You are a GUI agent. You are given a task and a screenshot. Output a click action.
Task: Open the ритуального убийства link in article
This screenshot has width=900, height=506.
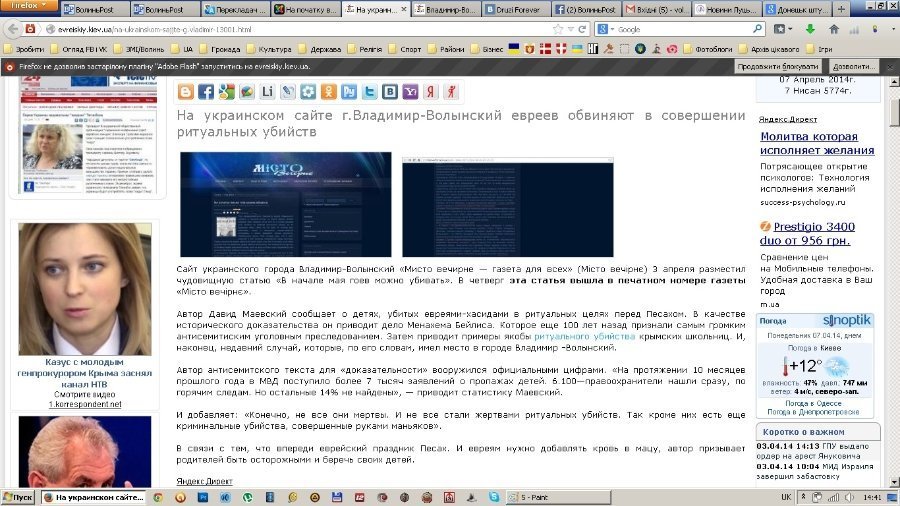coord(586,337)
